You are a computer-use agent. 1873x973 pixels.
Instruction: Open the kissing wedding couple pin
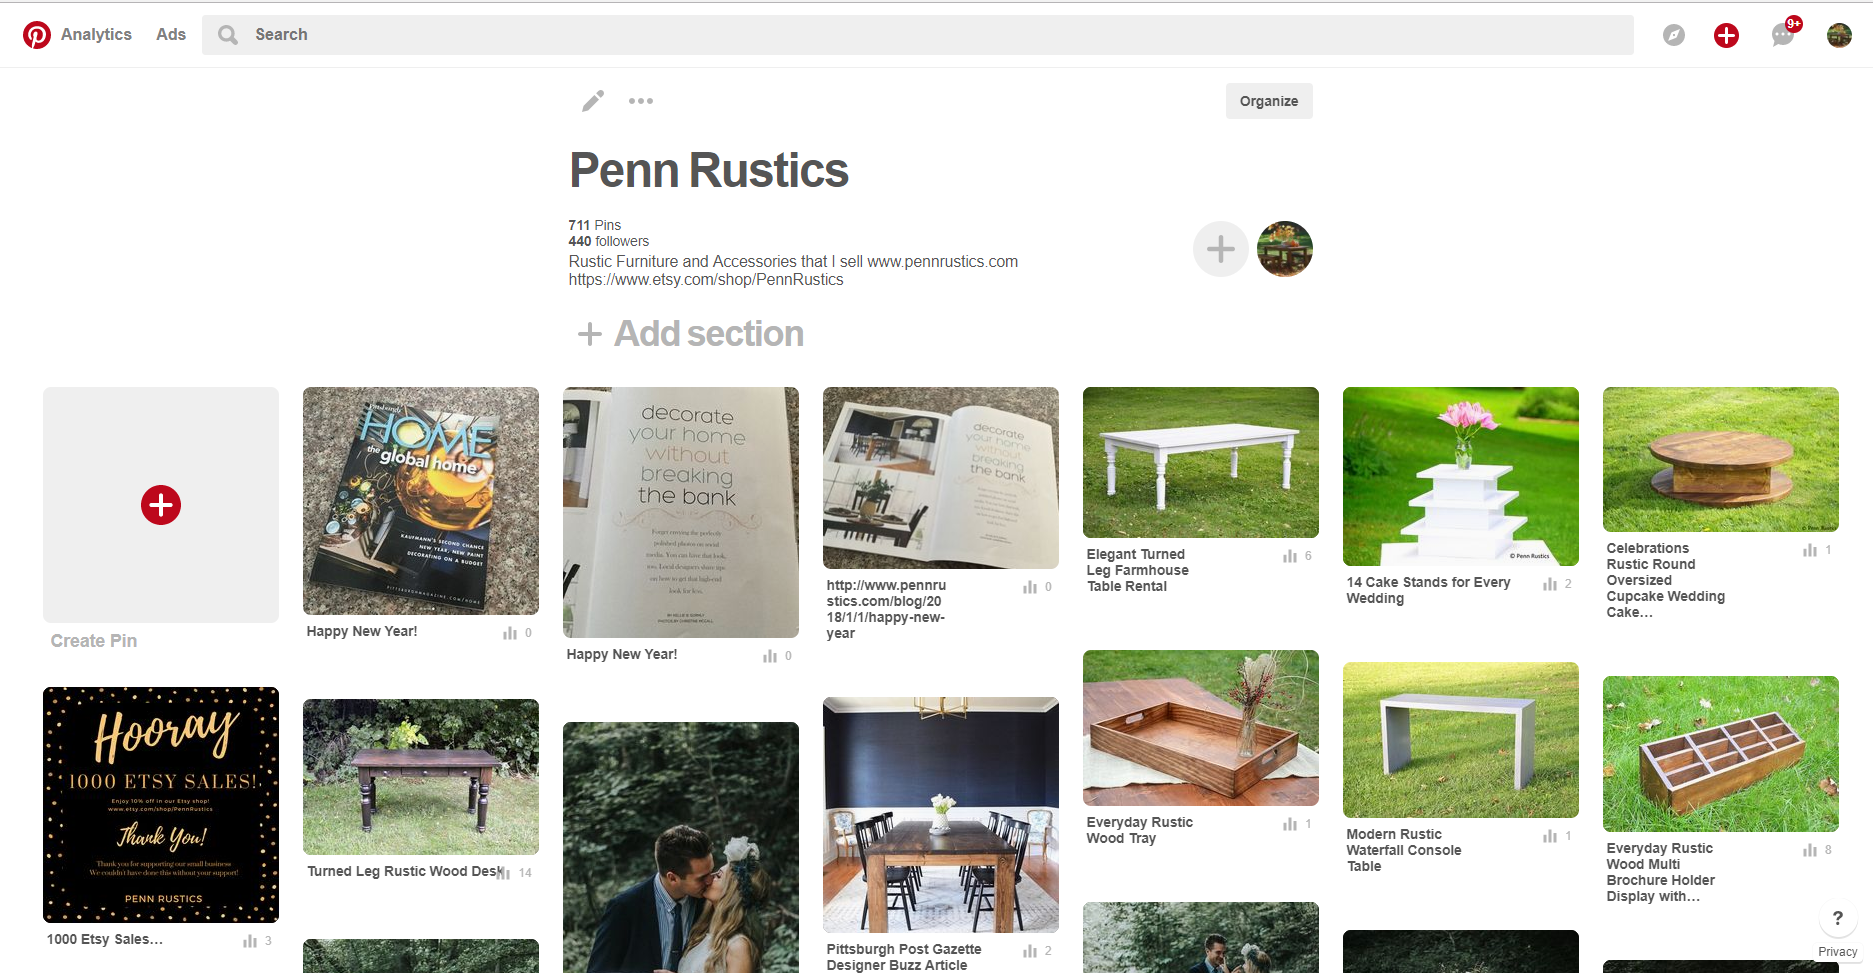click(x=681, y=847)
